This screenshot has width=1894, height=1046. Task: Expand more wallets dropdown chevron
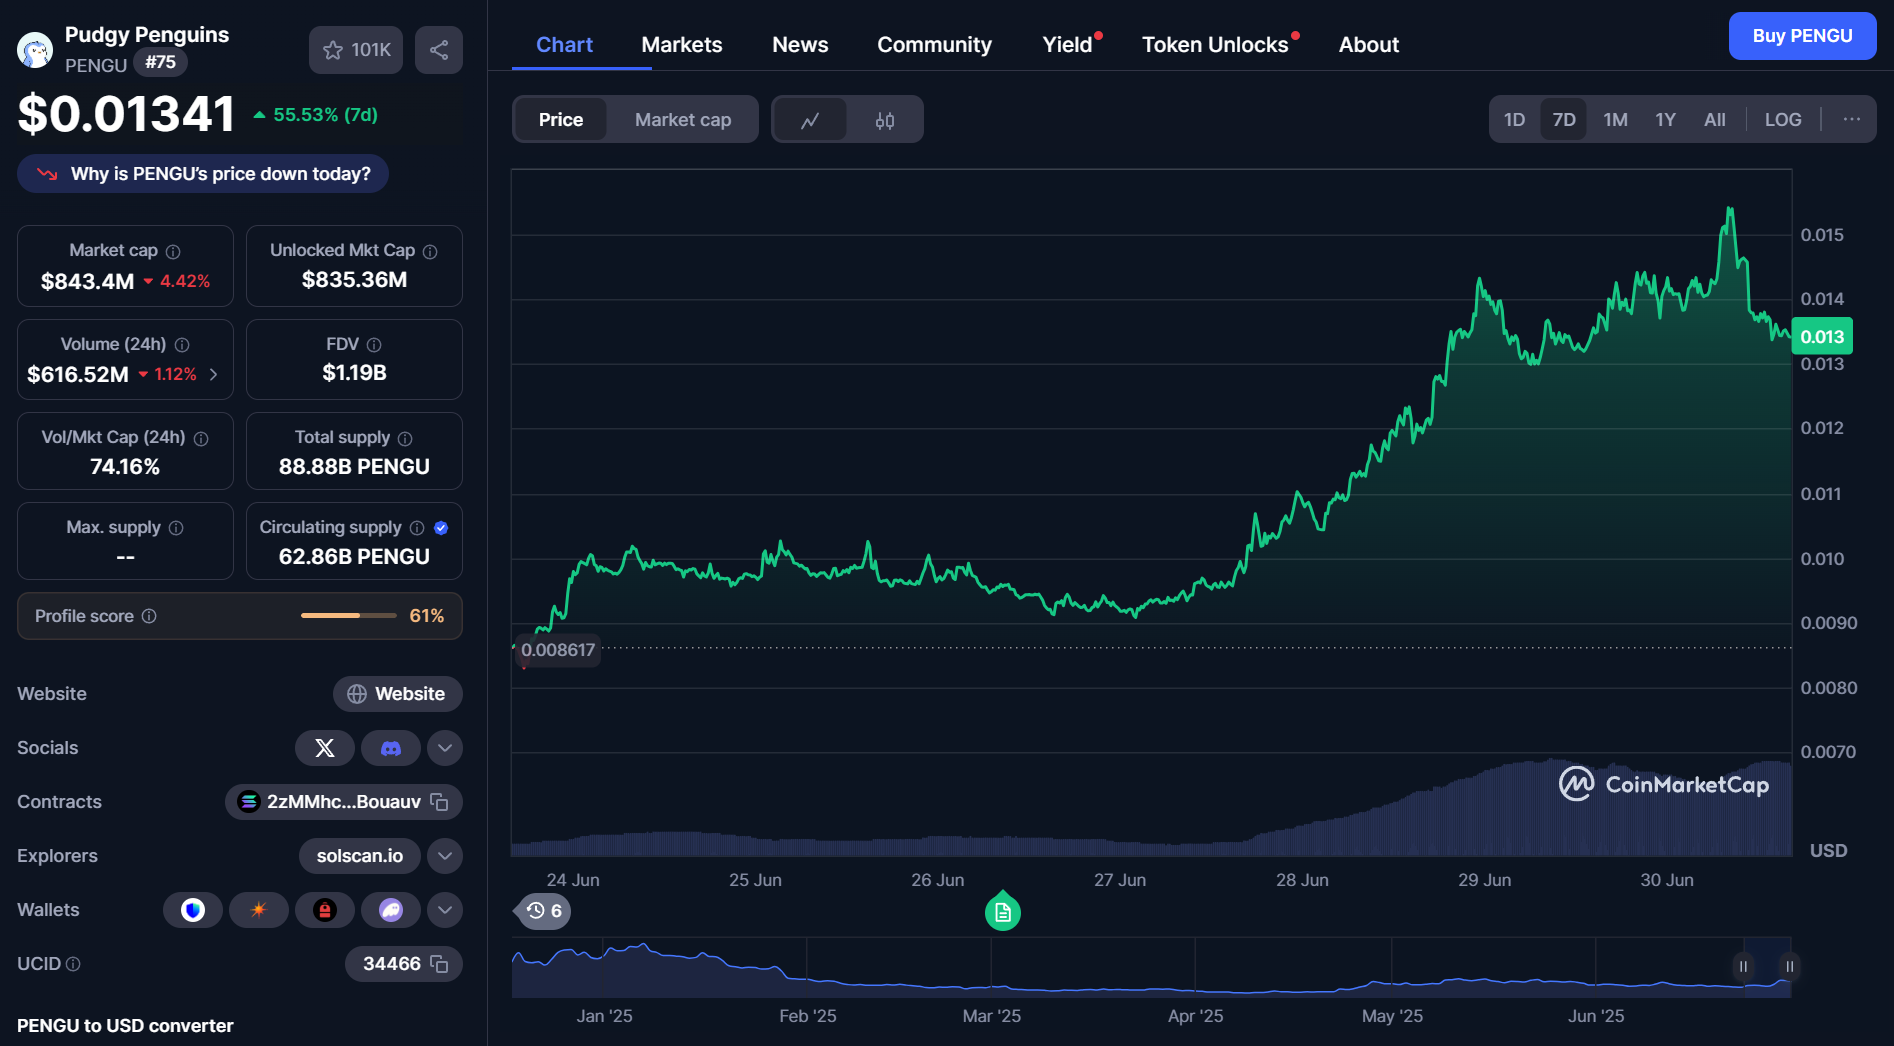point(445,910)
